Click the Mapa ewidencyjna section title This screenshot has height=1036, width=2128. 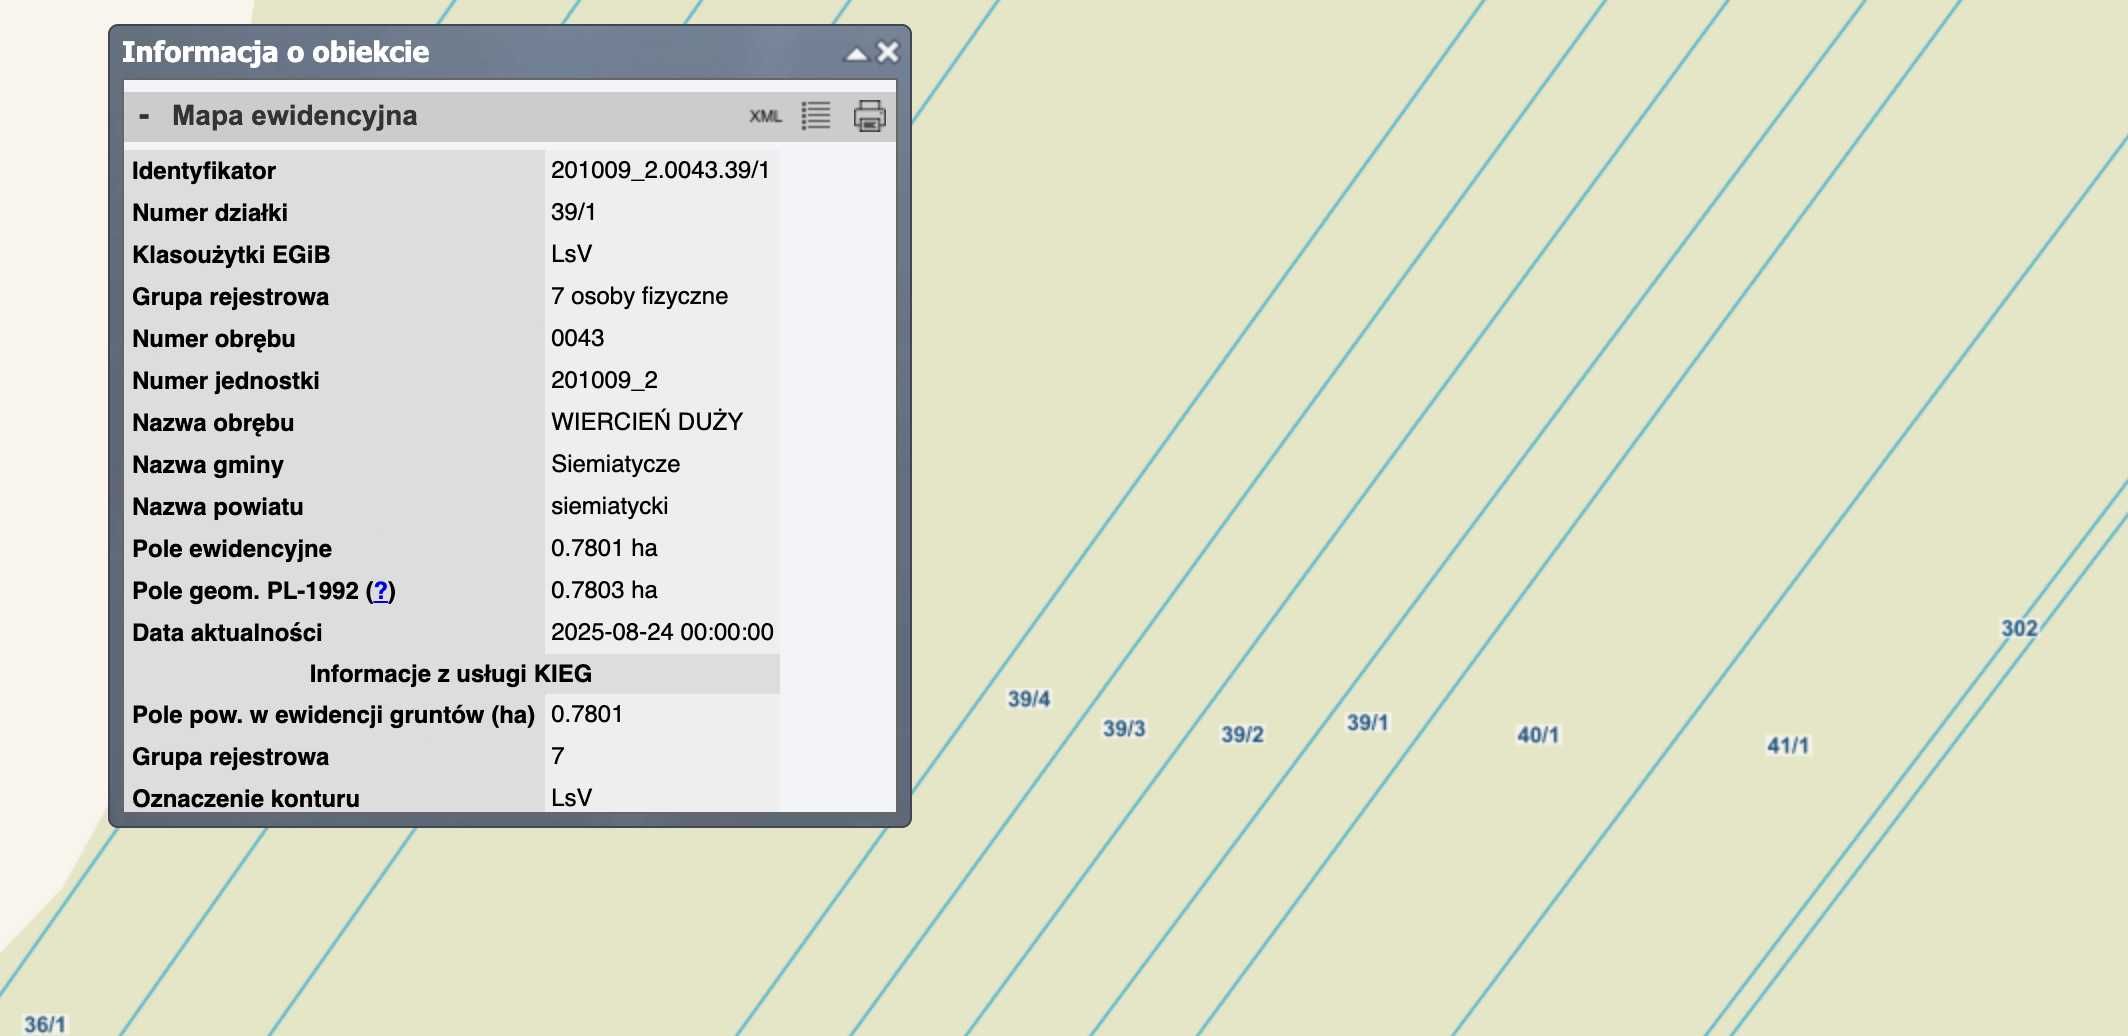[x=294, y=116]
